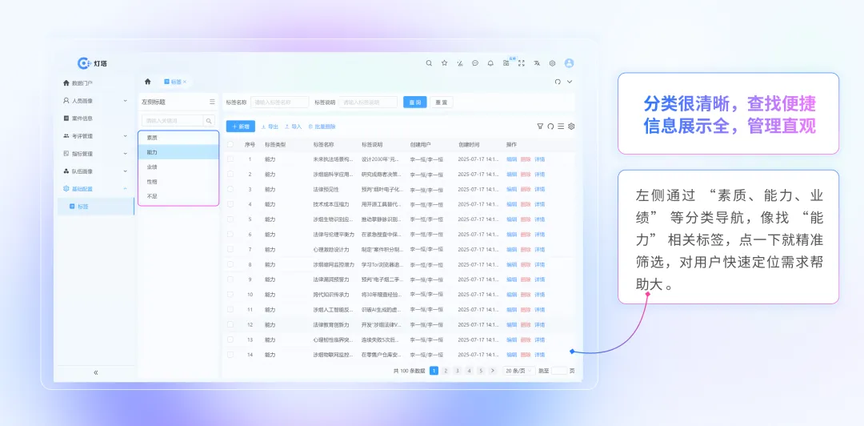Select the 素质 category
This screenshot has width=864, height=426.
pos(179,138)
